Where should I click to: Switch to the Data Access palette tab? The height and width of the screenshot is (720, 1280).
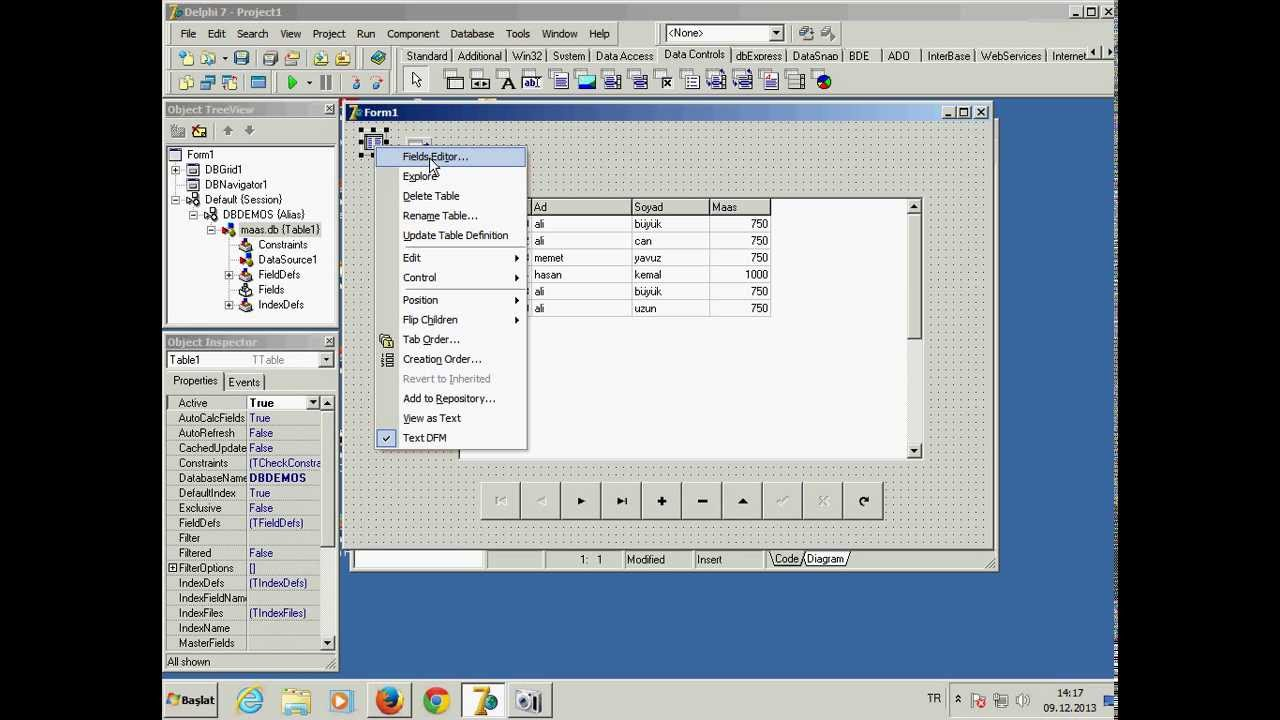(x=623, y=56)
